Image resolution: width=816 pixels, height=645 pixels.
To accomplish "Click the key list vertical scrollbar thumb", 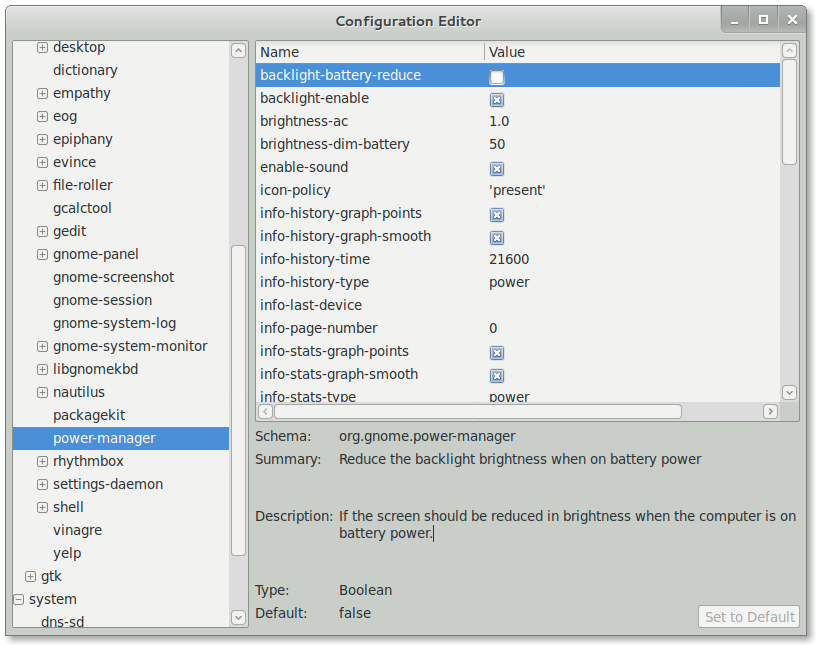I will click(789, 112).
